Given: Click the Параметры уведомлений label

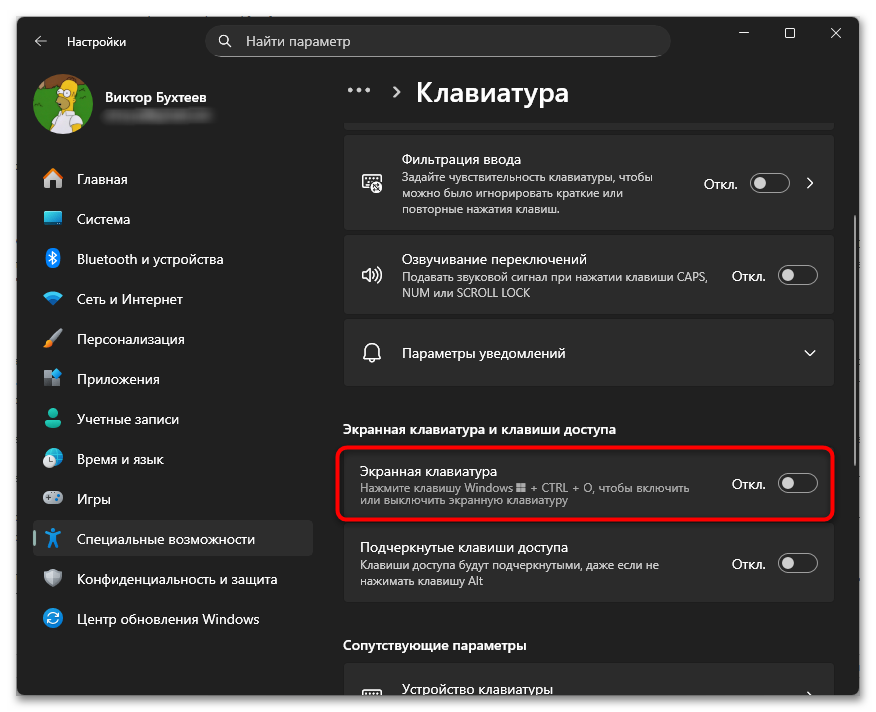Looking at the screenshot, I should pyautogui.click(x=483, y=353).
